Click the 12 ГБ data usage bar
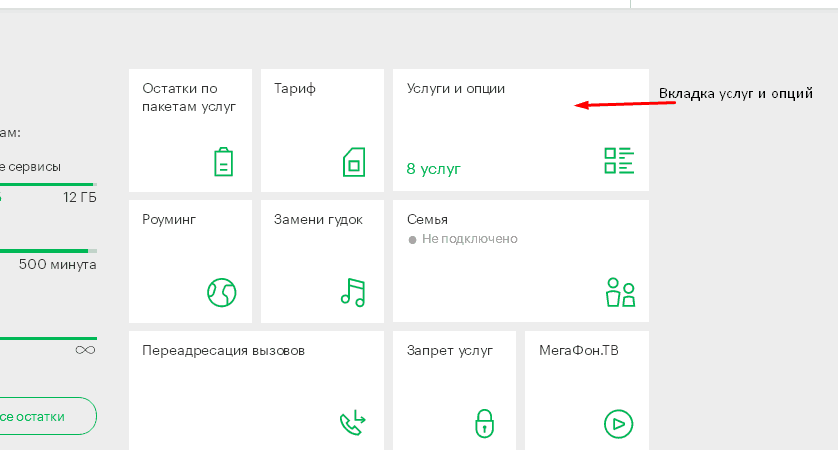This screenshot has height=450, width=838. pyautogui.click(x=47, y=184)
